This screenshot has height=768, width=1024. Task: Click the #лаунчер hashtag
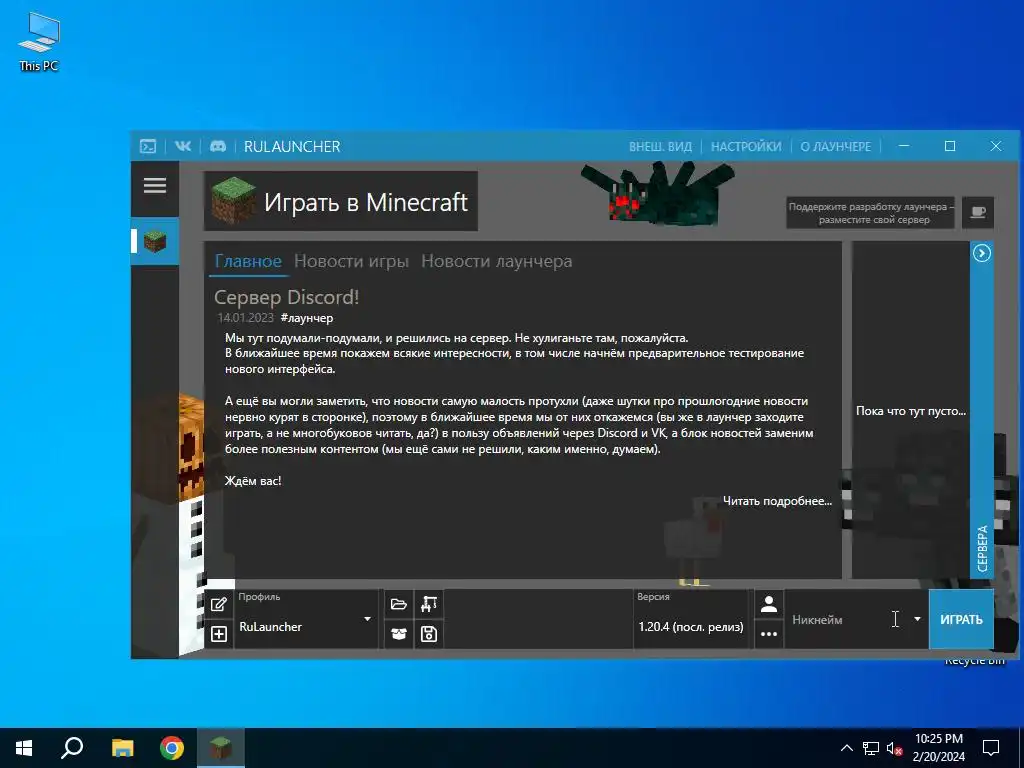point(307,318)
